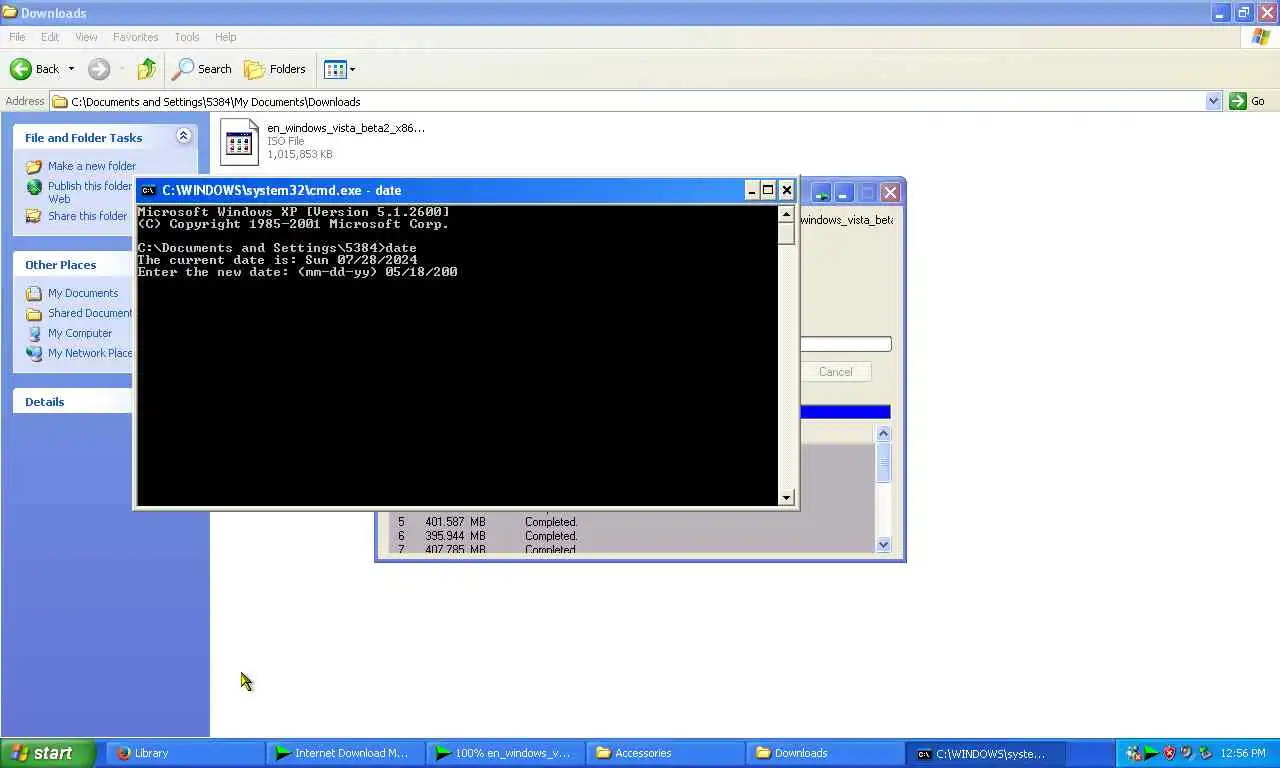Screen dimensions: 1280x768
Task: Click the blue download progress bar in IDM dialog
Action: tap(845, 412)
